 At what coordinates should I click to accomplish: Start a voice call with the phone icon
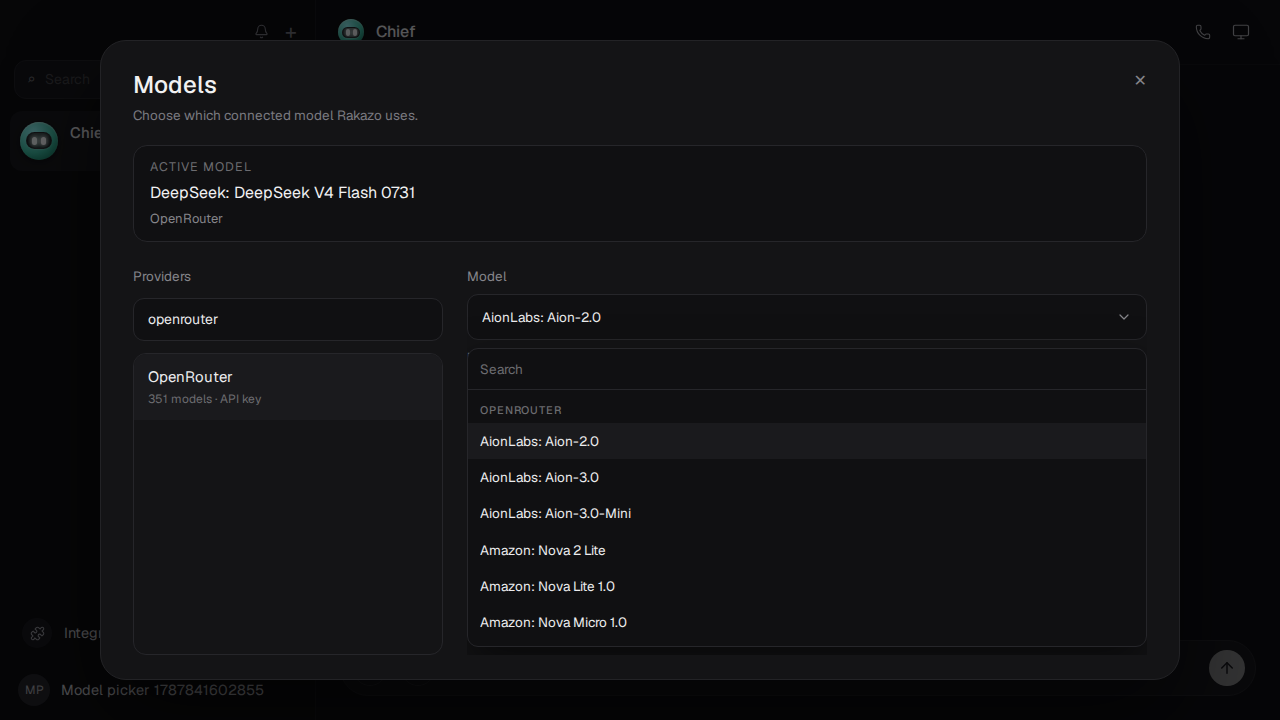click(1203, 32)
